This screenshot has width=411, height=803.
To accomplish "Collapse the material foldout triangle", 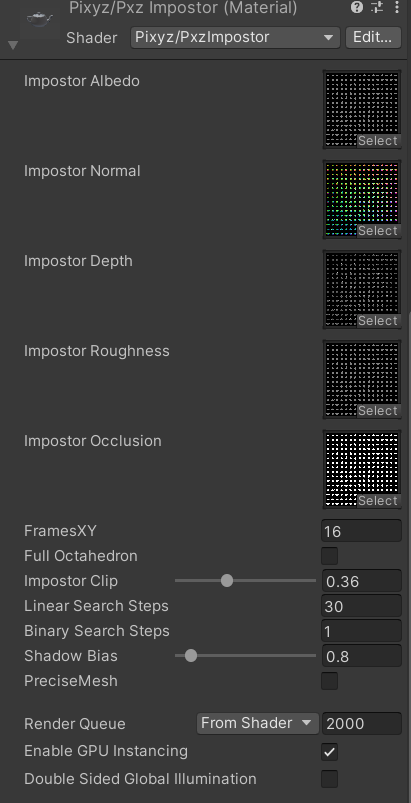I will 13,46.
